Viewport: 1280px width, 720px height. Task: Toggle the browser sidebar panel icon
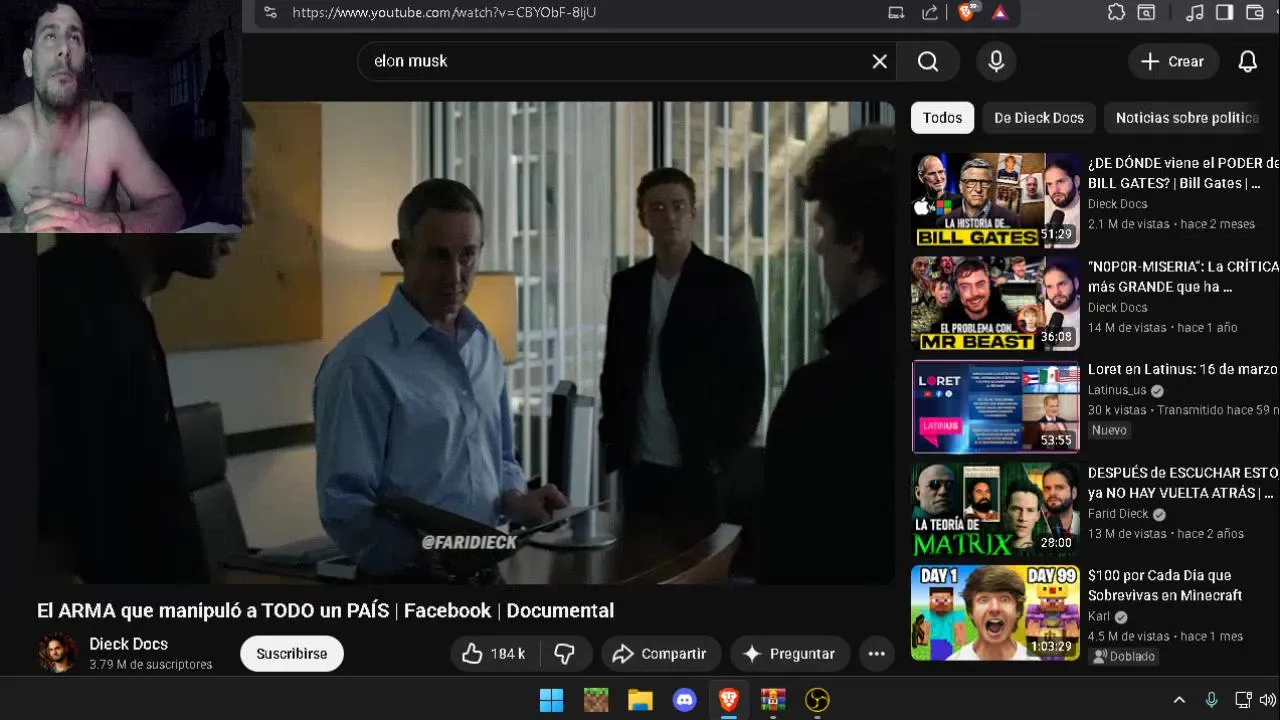1224,12
